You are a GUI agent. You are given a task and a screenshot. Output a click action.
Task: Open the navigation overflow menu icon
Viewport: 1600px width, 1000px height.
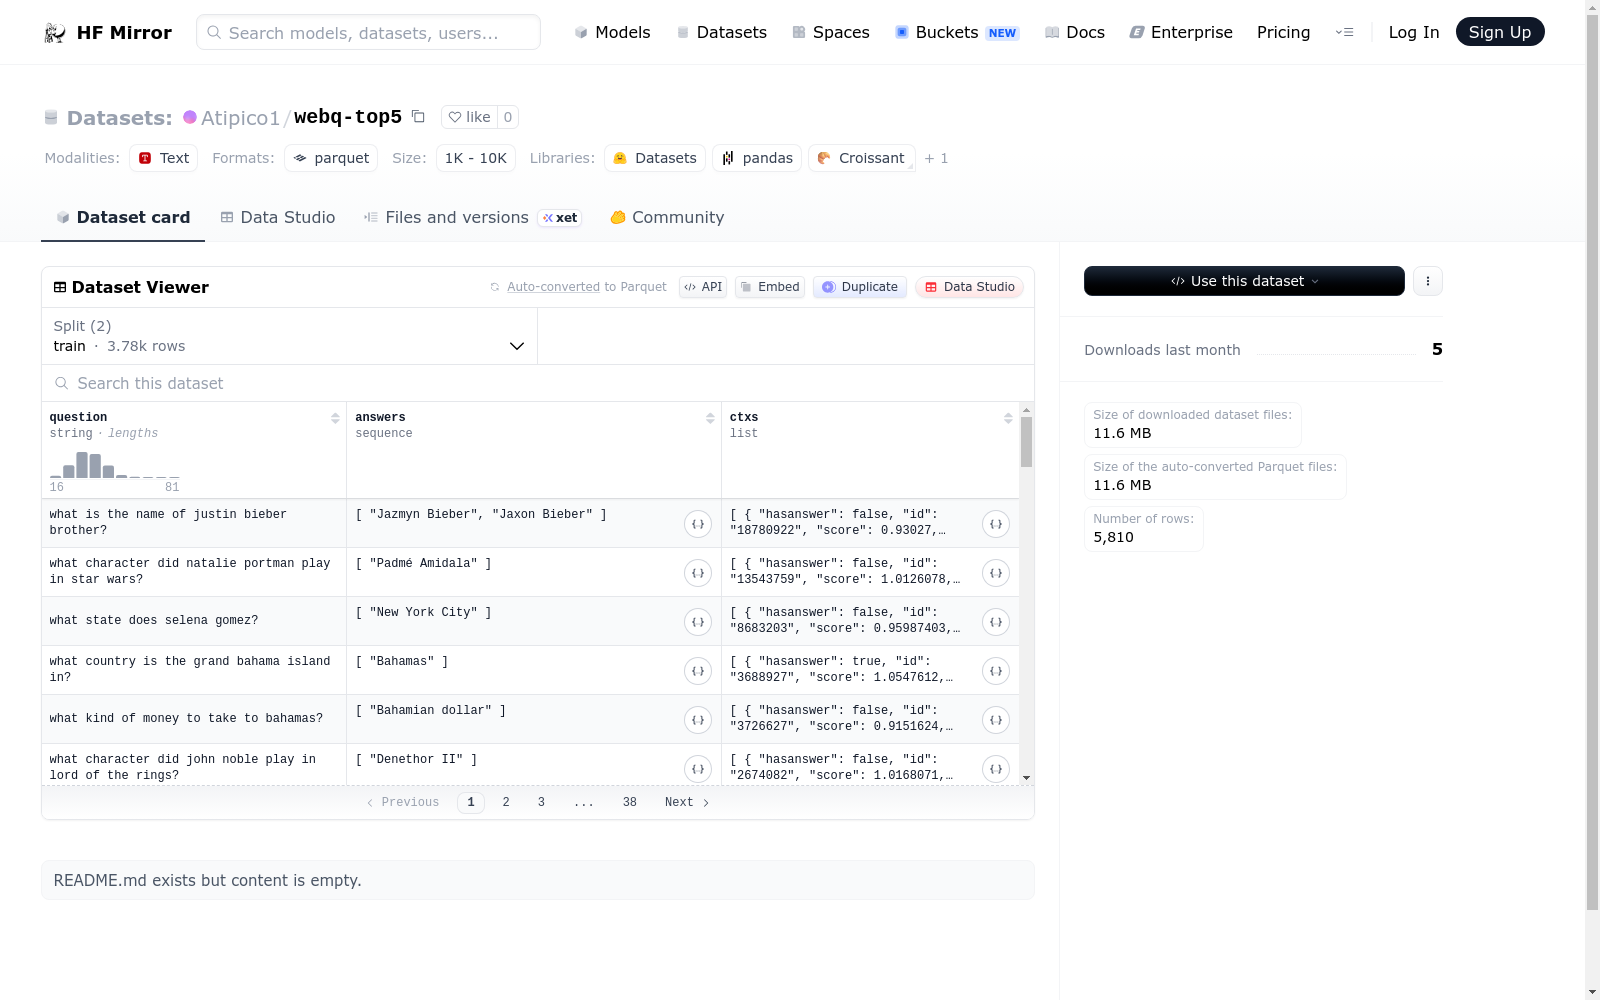(1344, 32)
